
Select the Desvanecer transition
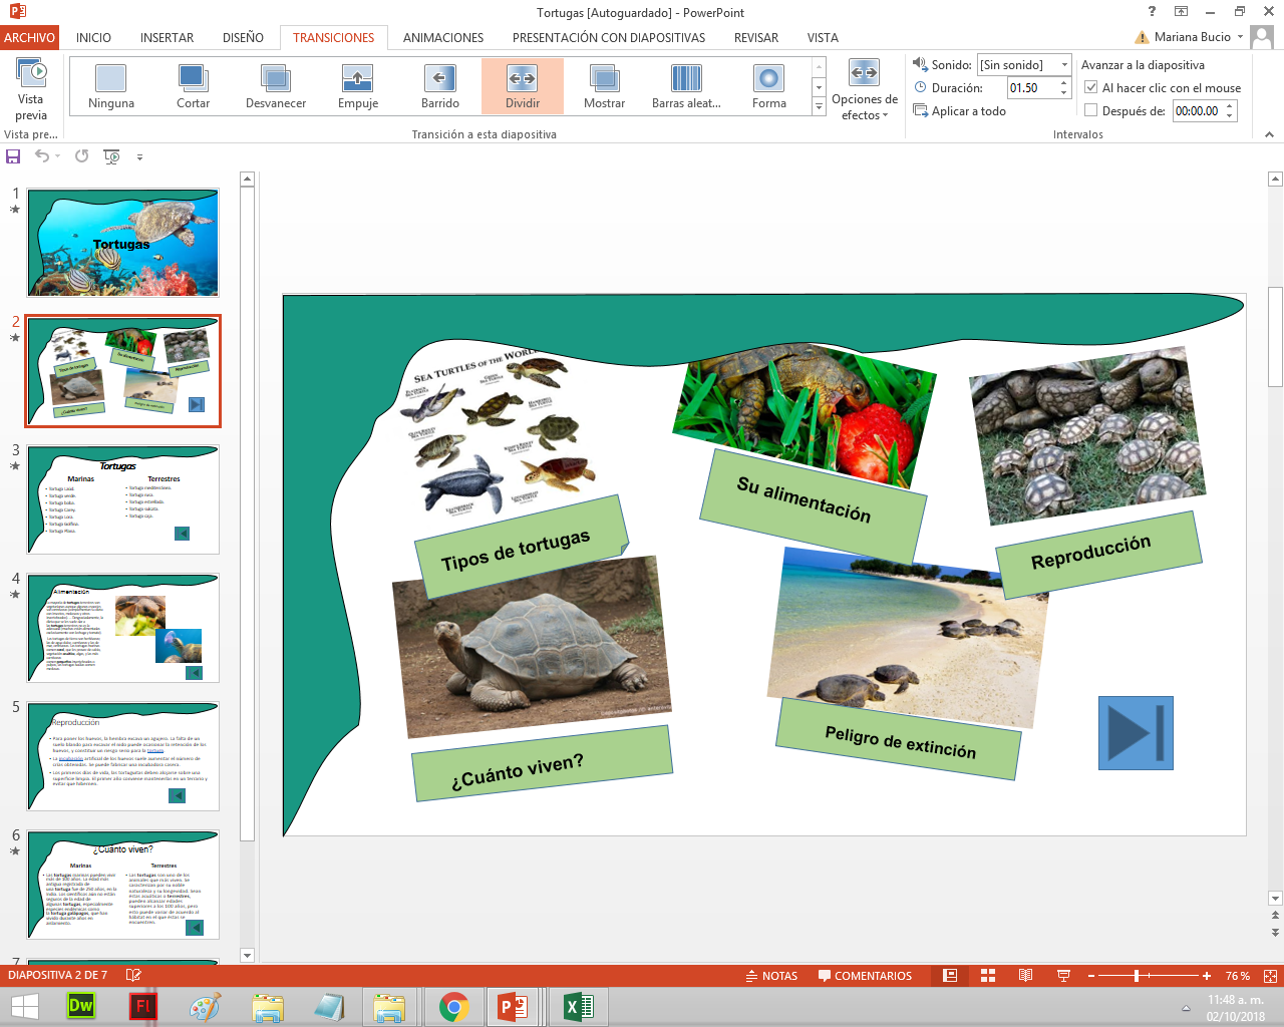(x=275, y=85)
